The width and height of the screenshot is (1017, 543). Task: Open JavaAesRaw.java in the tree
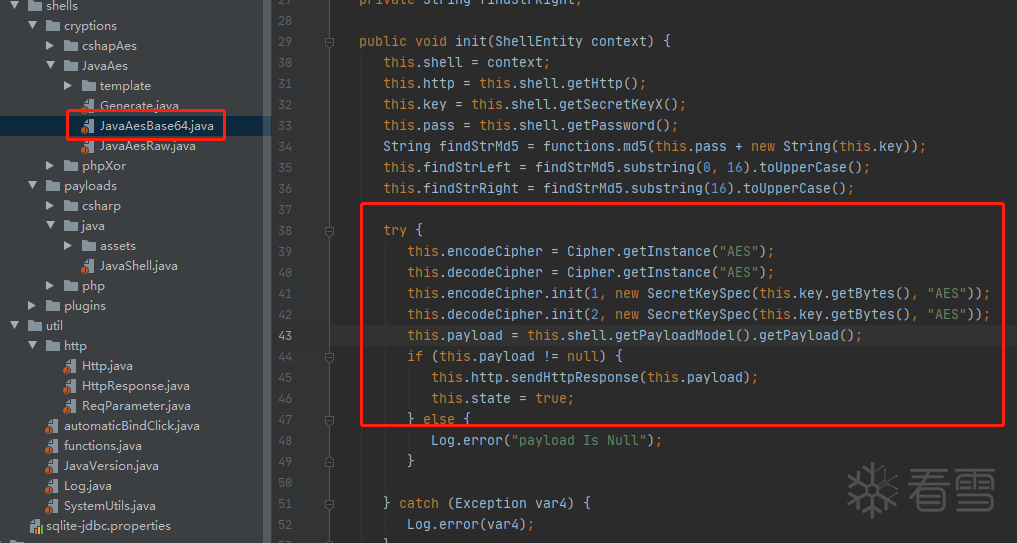(x=147, y=146)
